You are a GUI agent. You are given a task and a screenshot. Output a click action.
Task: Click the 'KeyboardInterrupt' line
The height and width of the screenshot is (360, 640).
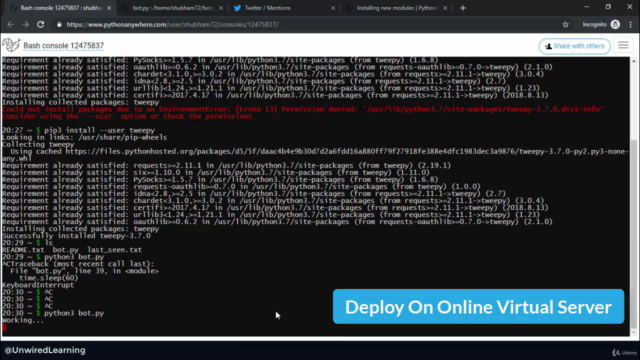(x=38, y=285)
